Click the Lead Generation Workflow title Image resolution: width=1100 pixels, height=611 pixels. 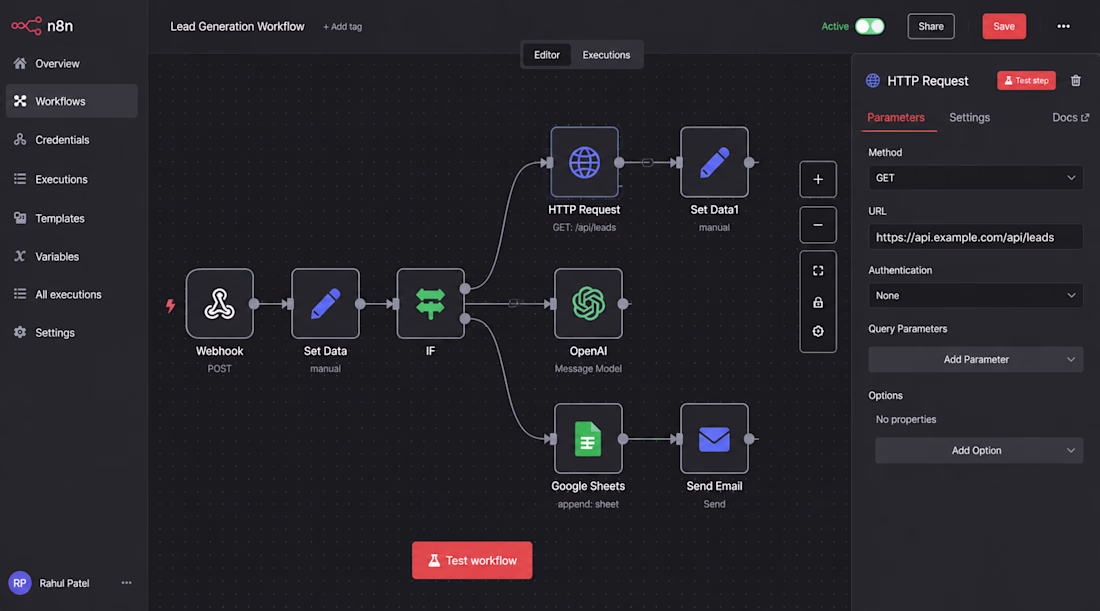coord(237,26)
